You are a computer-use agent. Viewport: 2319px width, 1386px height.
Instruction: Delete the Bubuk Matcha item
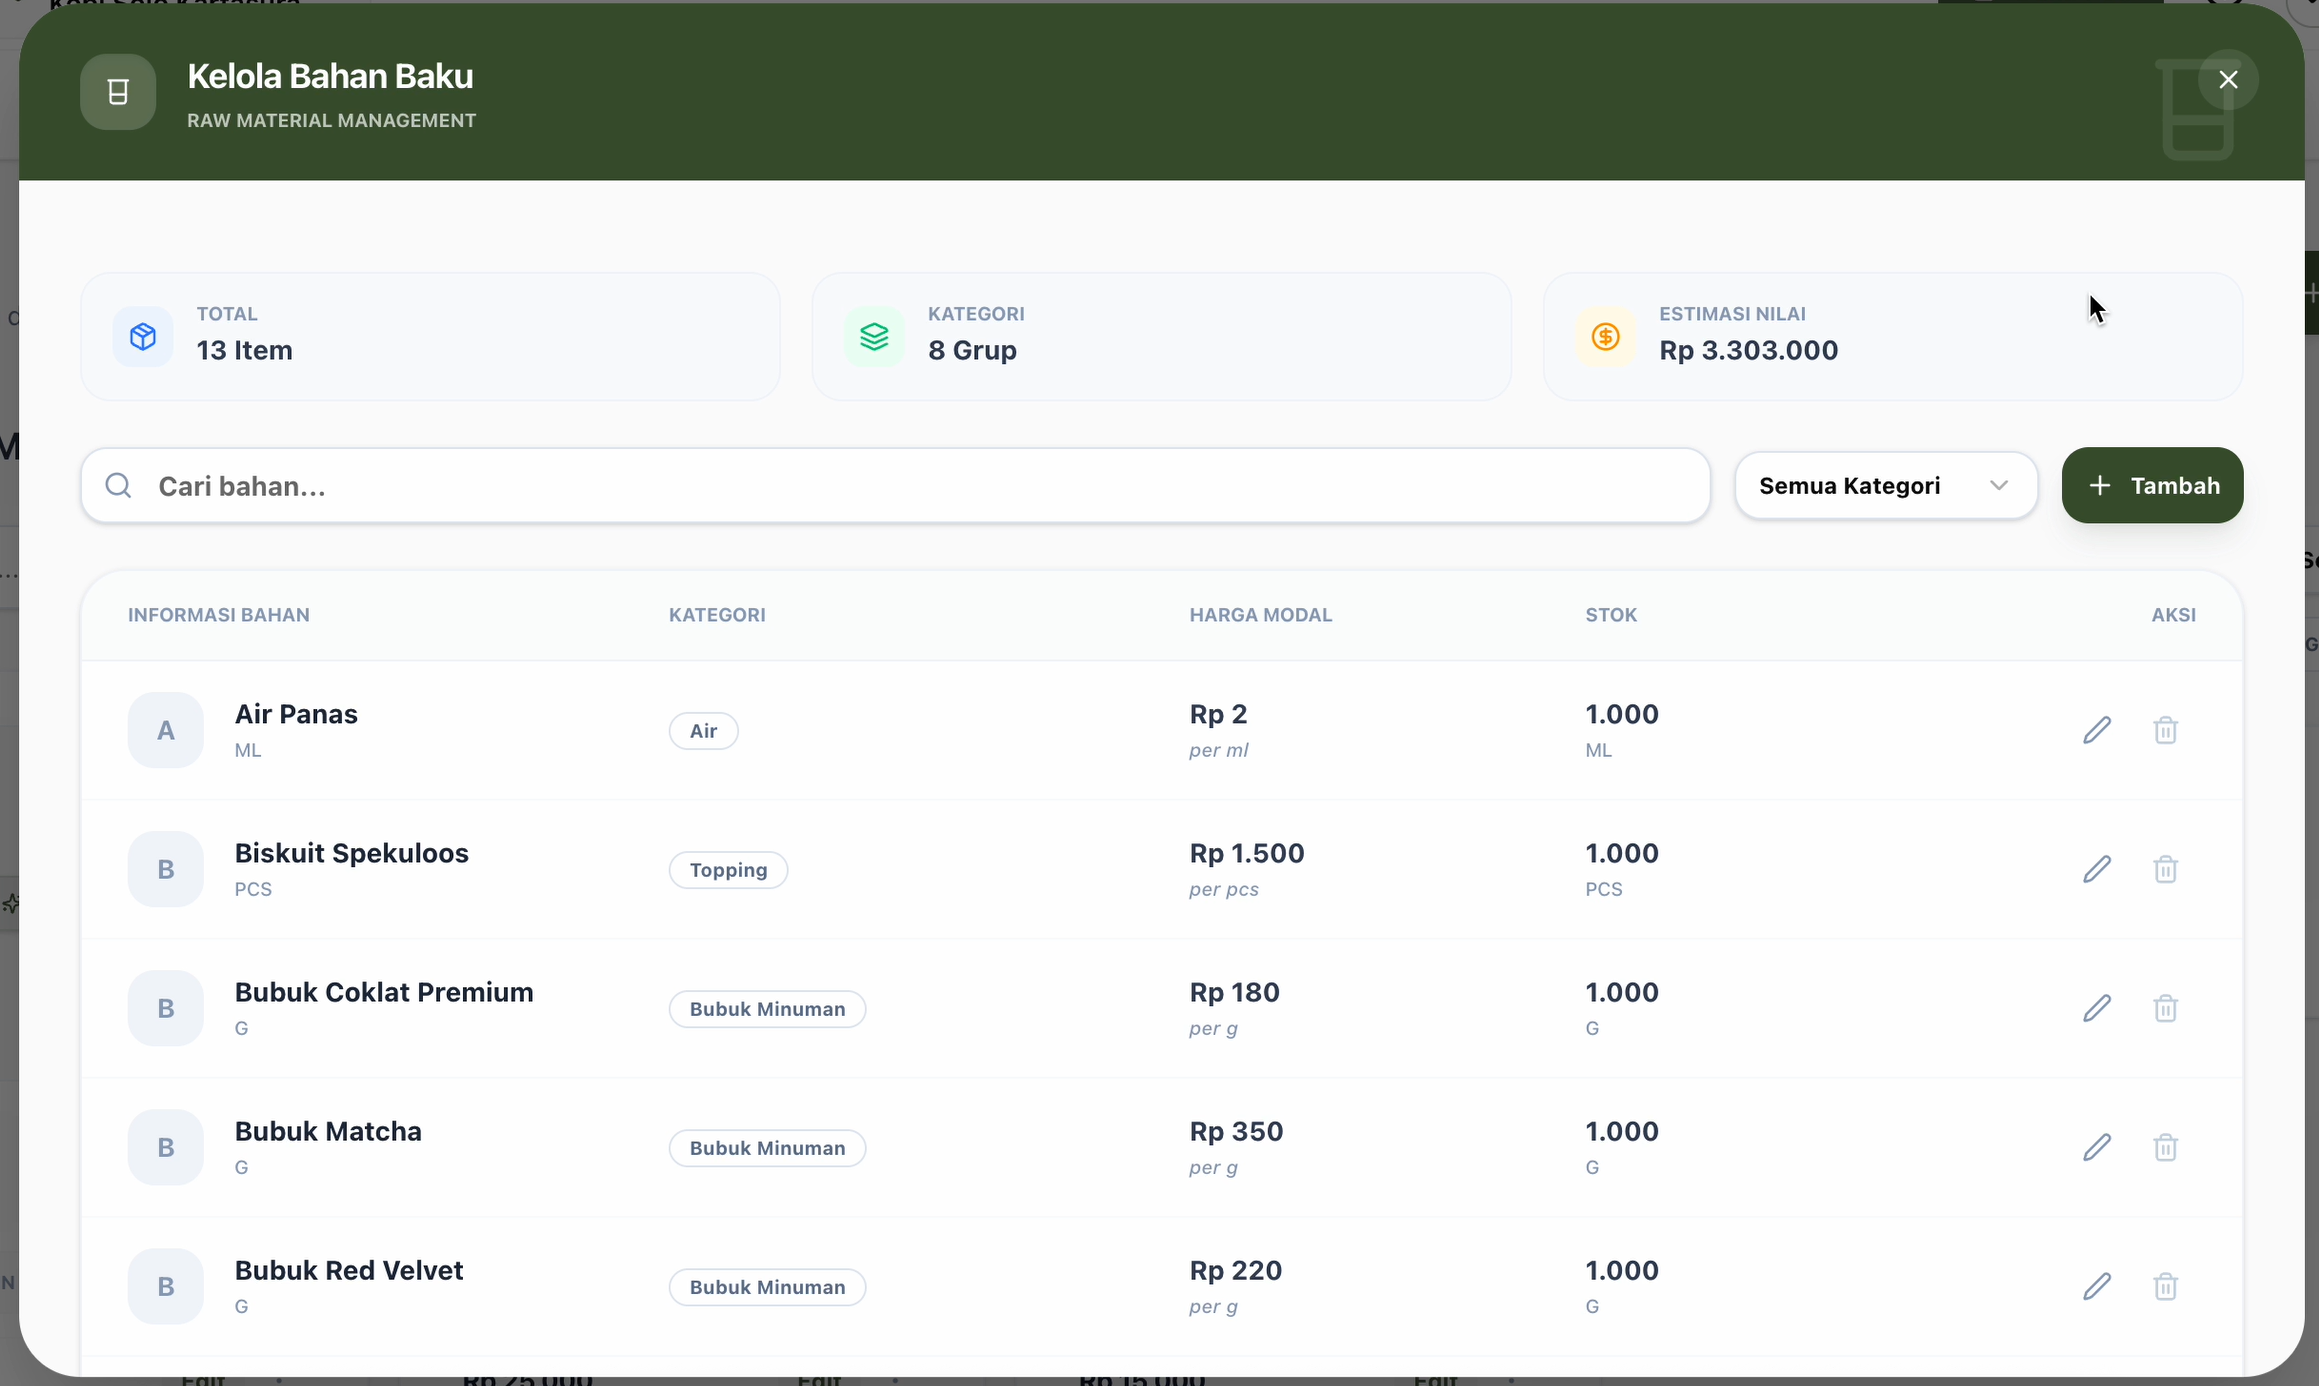coord(2165,1147)
